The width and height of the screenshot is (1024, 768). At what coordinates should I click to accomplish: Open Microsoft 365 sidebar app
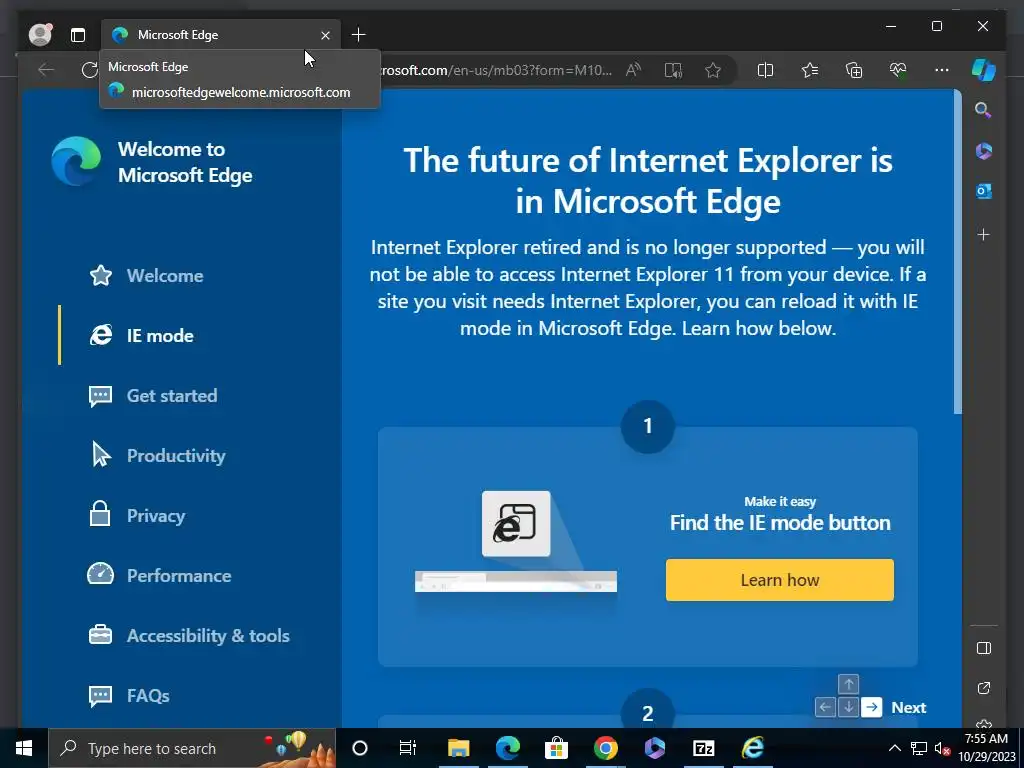[x=984, y=151]
